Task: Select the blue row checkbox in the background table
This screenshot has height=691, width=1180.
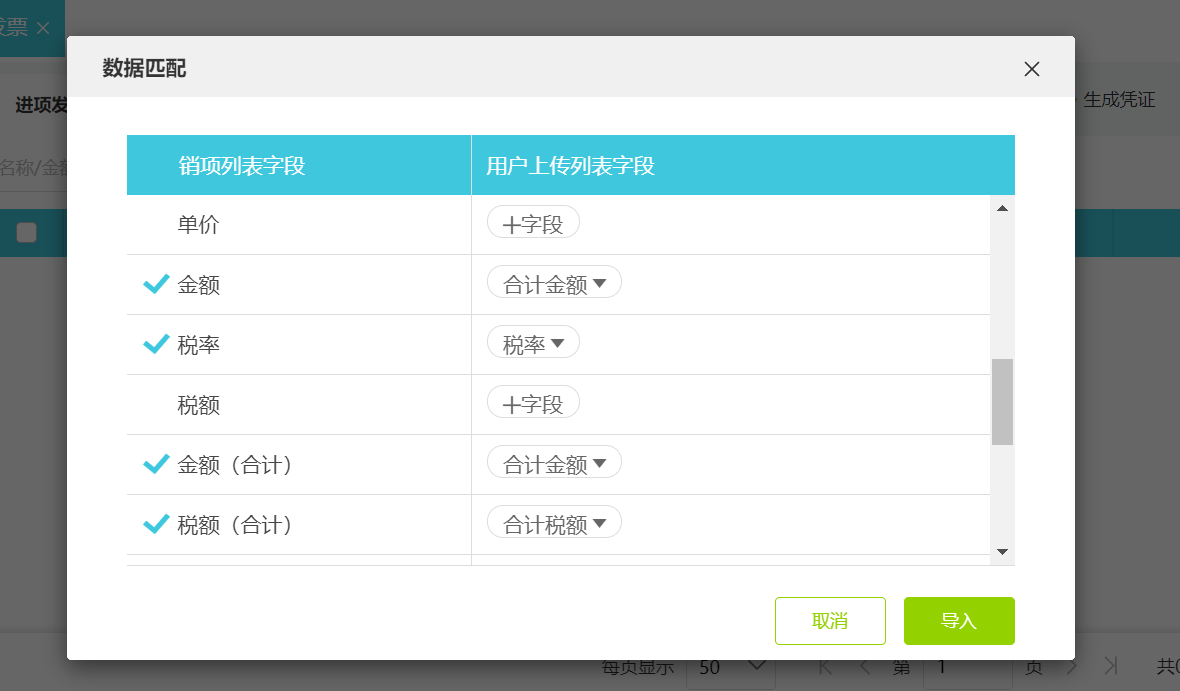Action: (27, 233)
